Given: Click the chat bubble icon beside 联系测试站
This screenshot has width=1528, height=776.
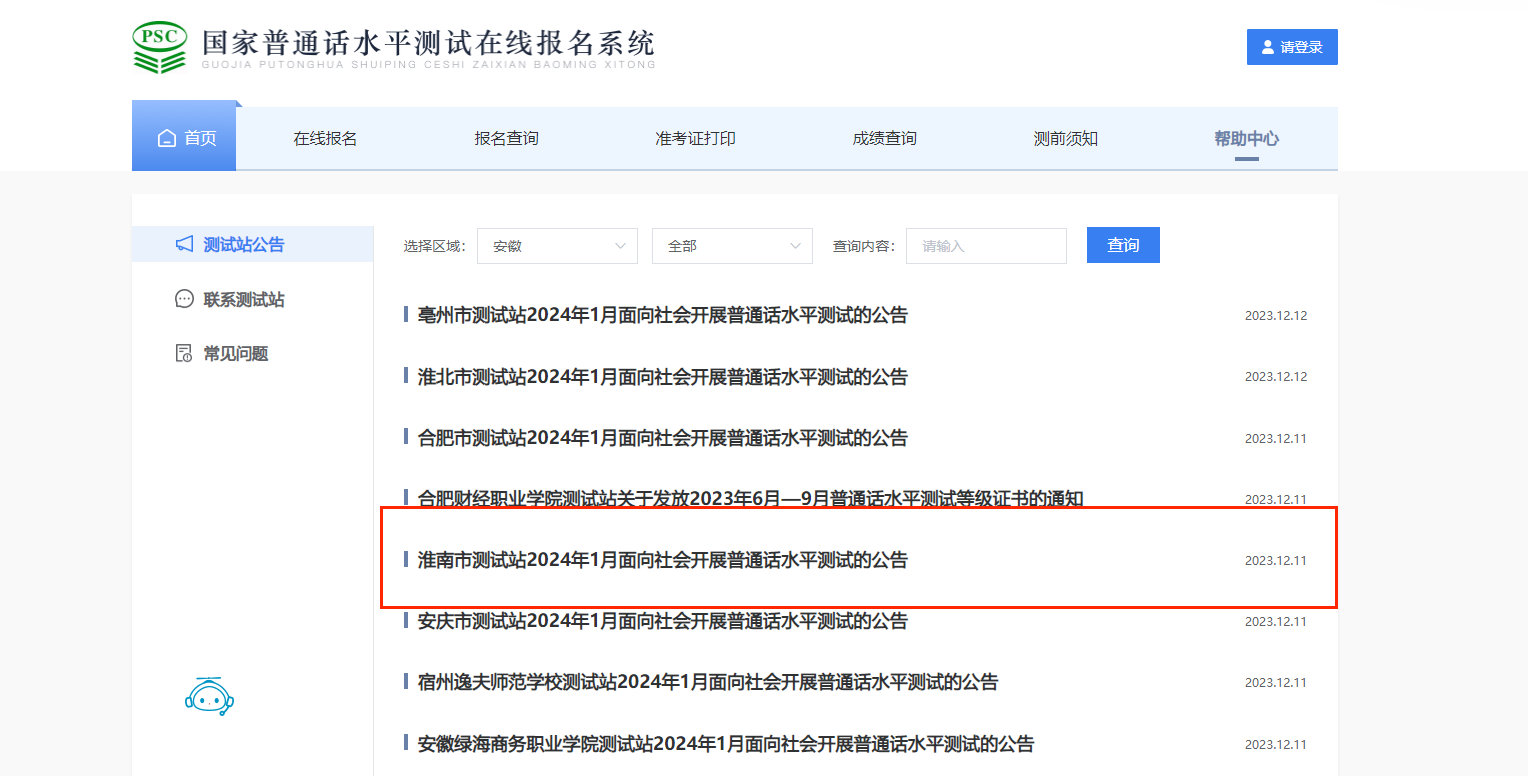Looking at the screenshot, I should [x=184, y=299].
